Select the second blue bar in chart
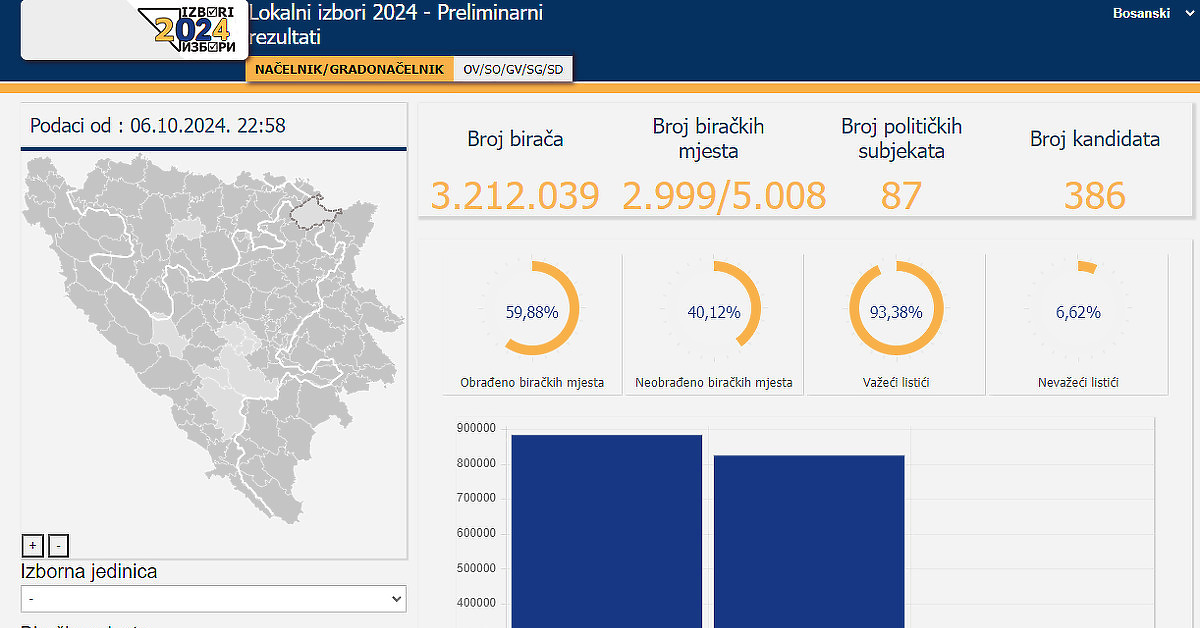Screen dimensions: 1200x628 tap(808, 540)
